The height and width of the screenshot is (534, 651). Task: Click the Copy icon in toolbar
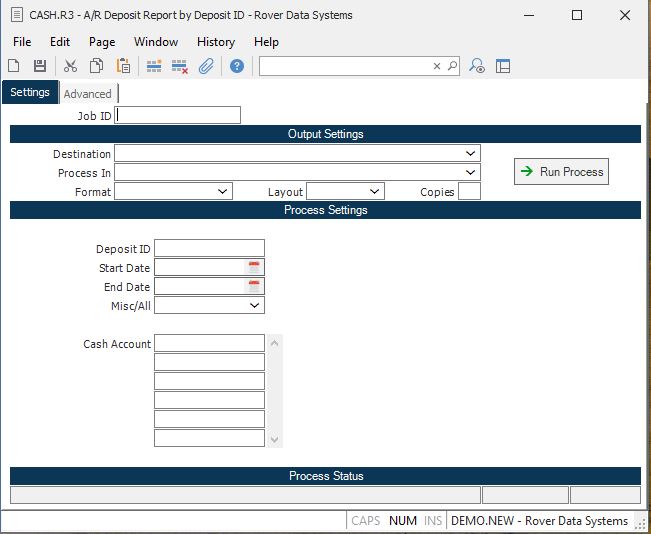point(97,66)
